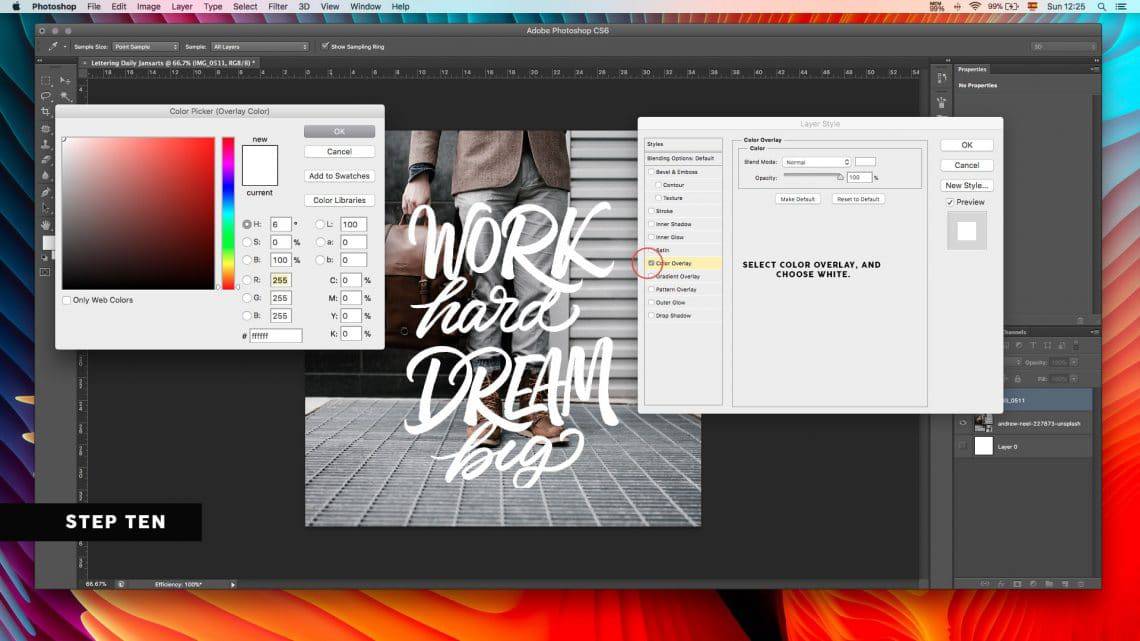Enable the Stroke style checkbox
Image resolution: width=1140 pixels, height=641 pixels.
[x=651, y=211]
